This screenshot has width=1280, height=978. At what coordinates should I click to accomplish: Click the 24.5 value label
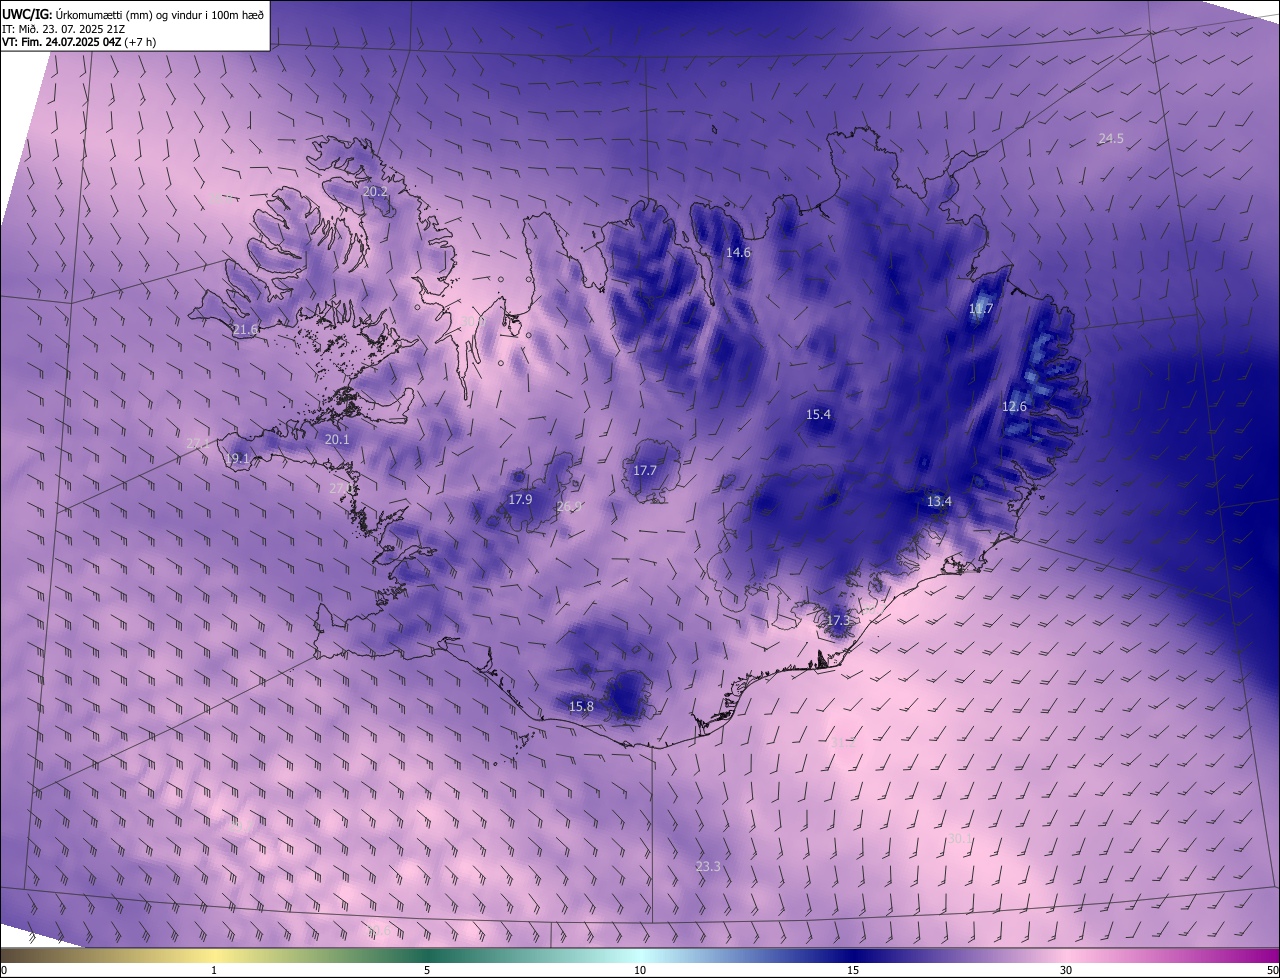pos(1111,139)
